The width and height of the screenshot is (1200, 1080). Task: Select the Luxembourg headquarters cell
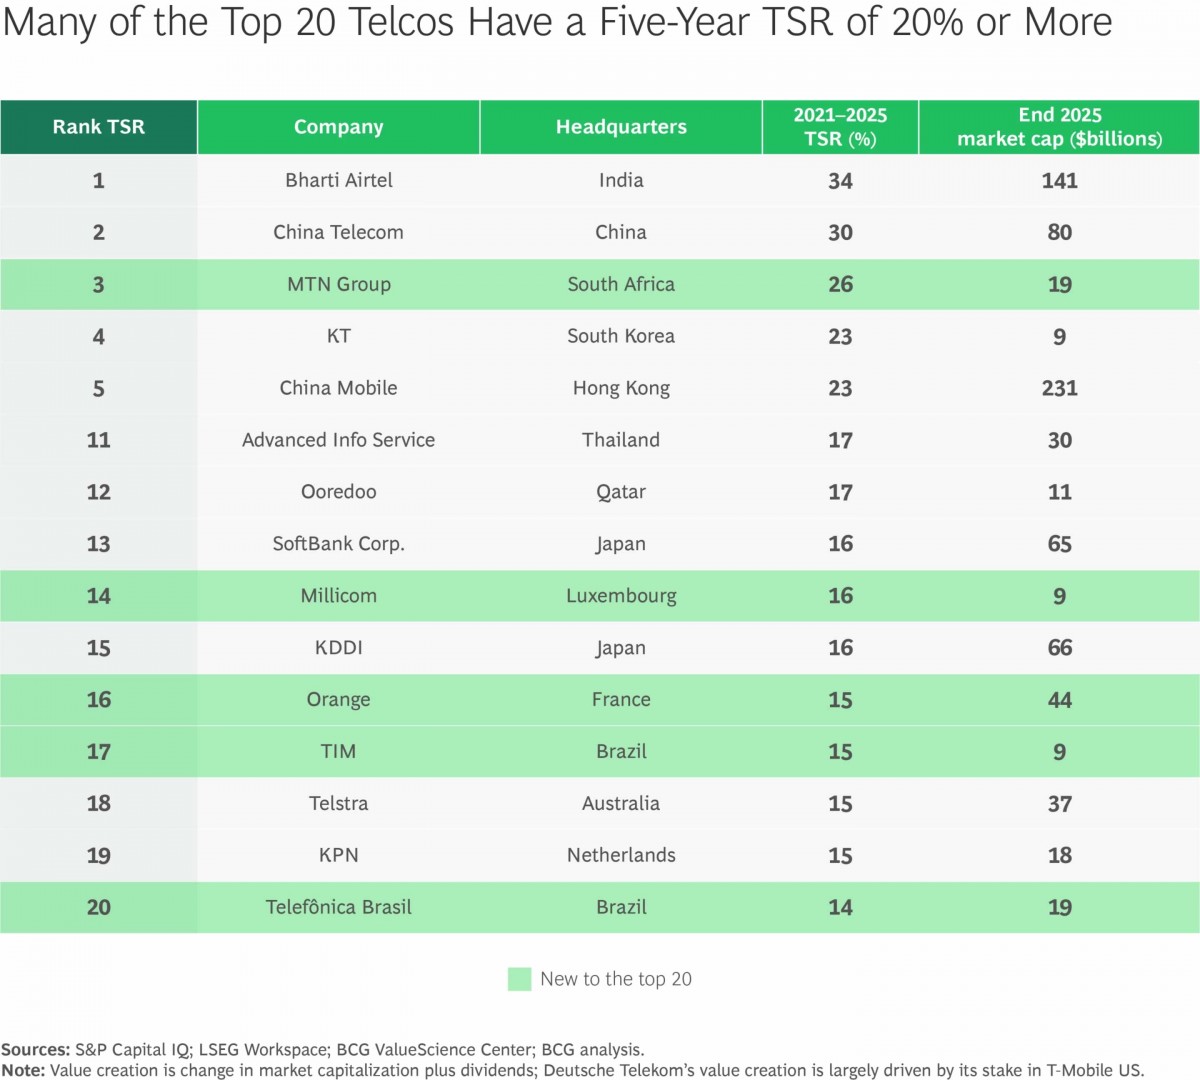tap(621, 596)
